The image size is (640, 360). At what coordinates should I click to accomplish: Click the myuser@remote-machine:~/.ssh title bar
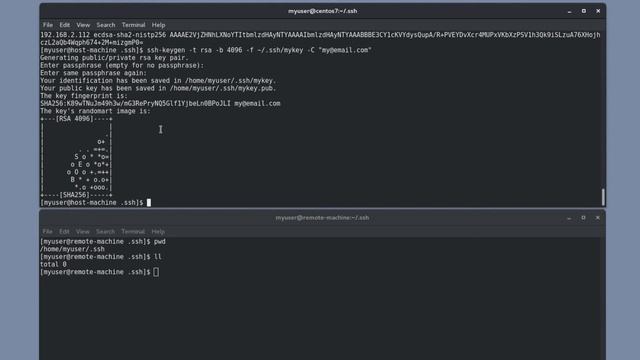[x=322, y=218]
